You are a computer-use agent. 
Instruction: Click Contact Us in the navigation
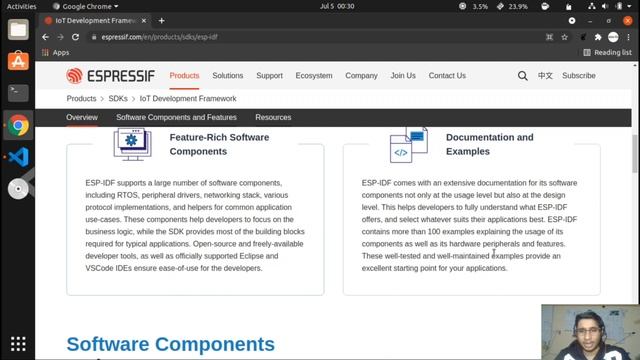coord(447,76)
